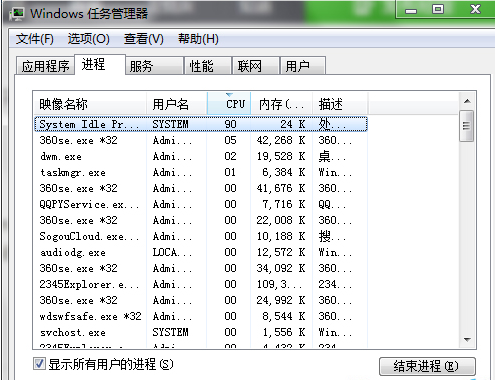This screenshot has width=495, height=380.
Task: Sort by 内存 column header
Action: [x=282, y=104]
